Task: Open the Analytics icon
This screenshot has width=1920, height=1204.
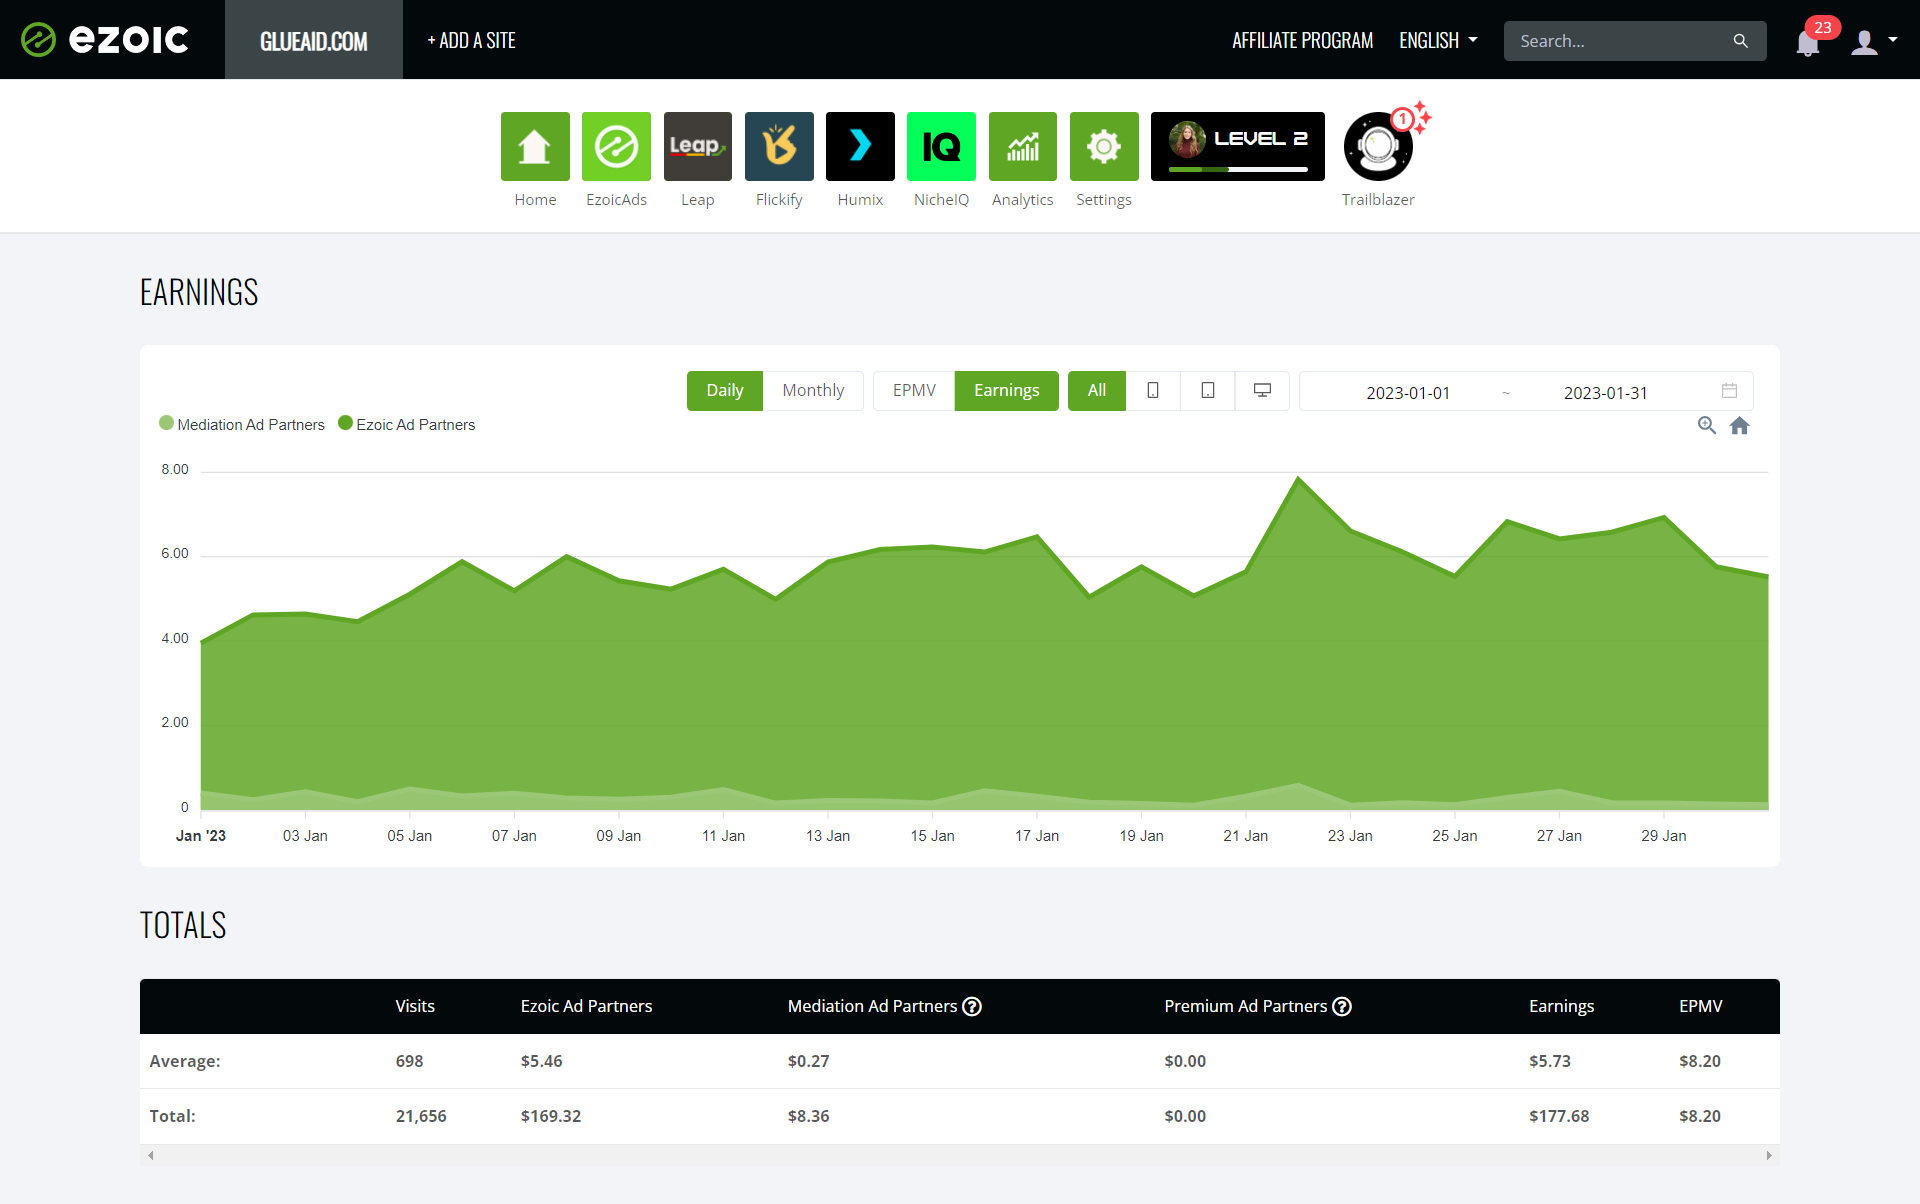Action: (x=1023, y=146)
